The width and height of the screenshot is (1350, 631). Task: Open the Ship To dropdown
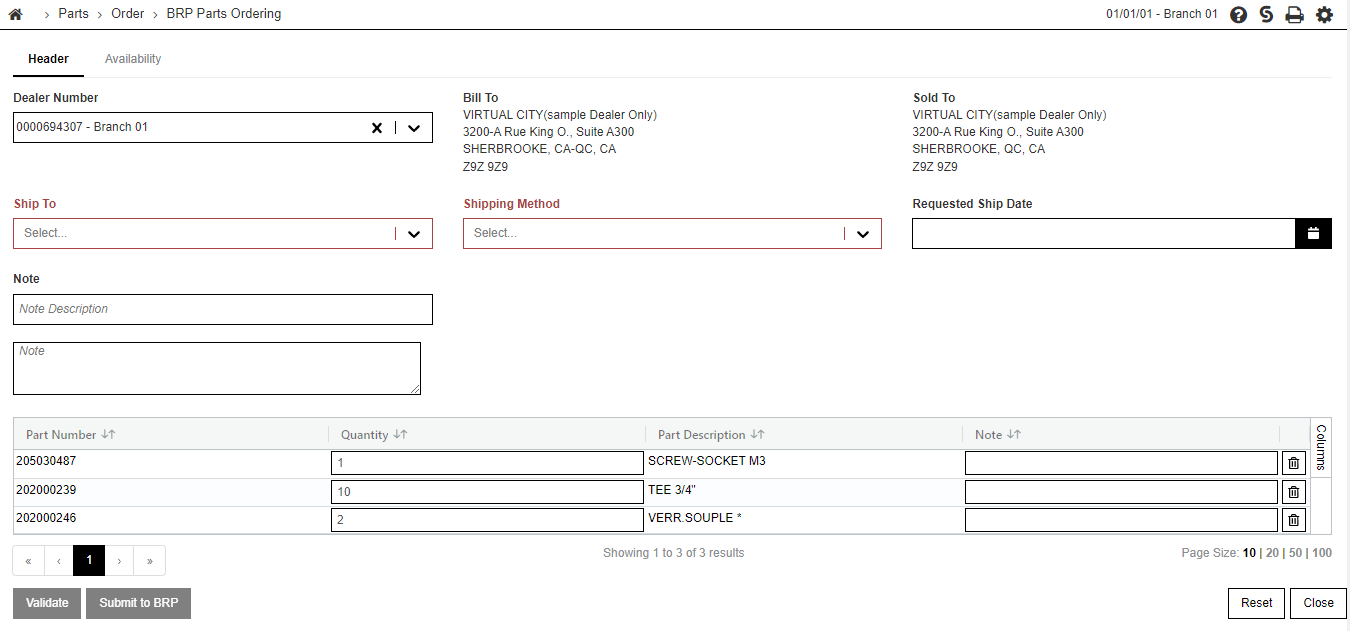click(223, 233)
